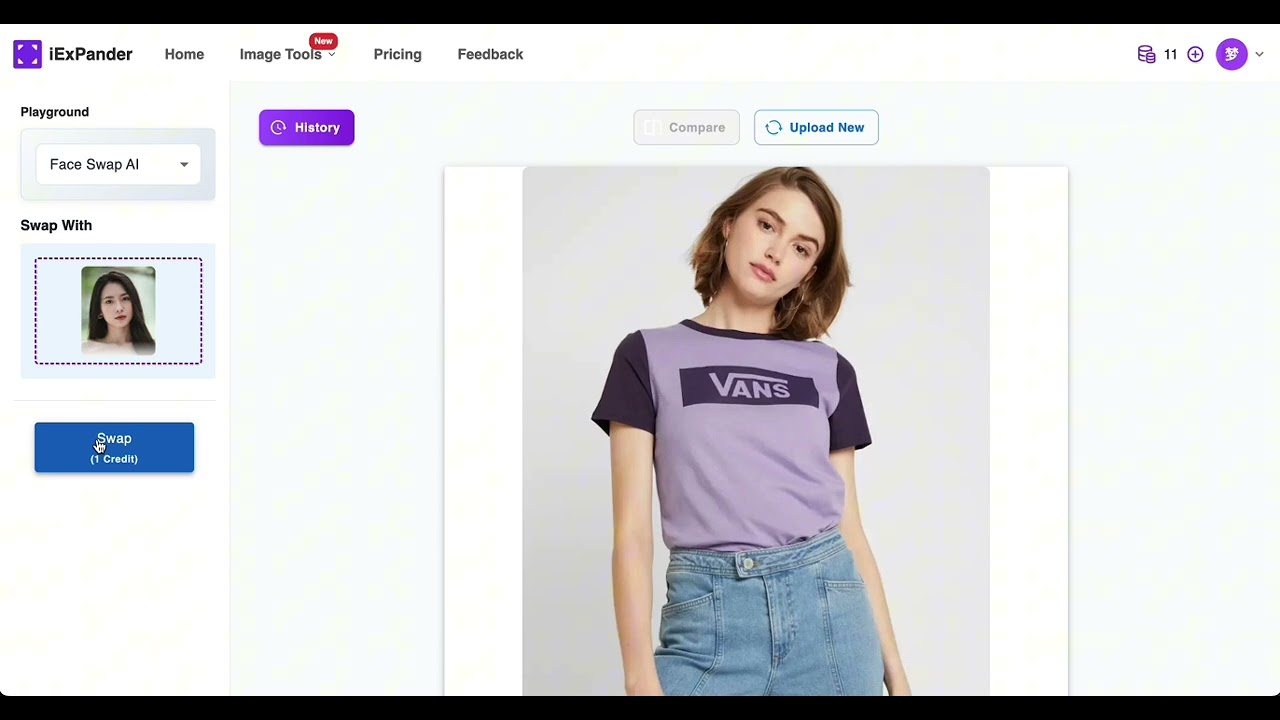Image resolution: width=1280 pixels, height=720 pixels.
Task: Click the main model preview image
Action: click(x=756, y=430)
